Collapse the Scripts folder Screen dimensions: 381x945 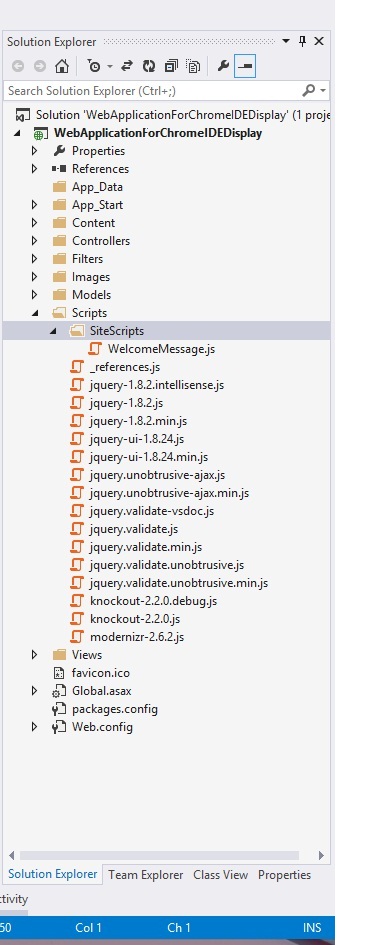(35, 313)
